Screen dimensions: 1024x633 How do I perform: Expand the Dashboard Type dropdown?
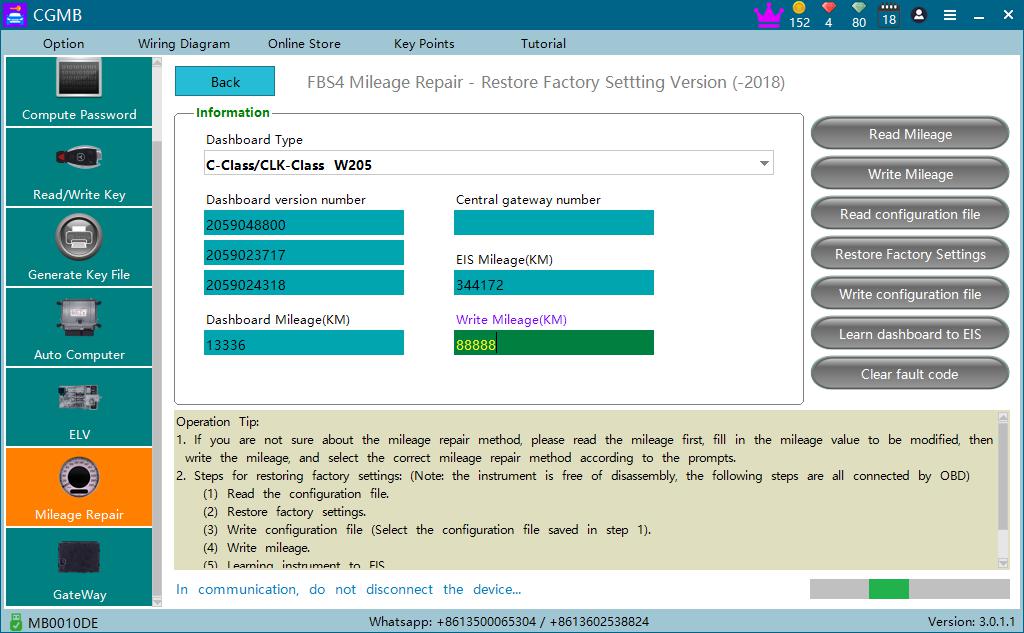coord(764,164)
